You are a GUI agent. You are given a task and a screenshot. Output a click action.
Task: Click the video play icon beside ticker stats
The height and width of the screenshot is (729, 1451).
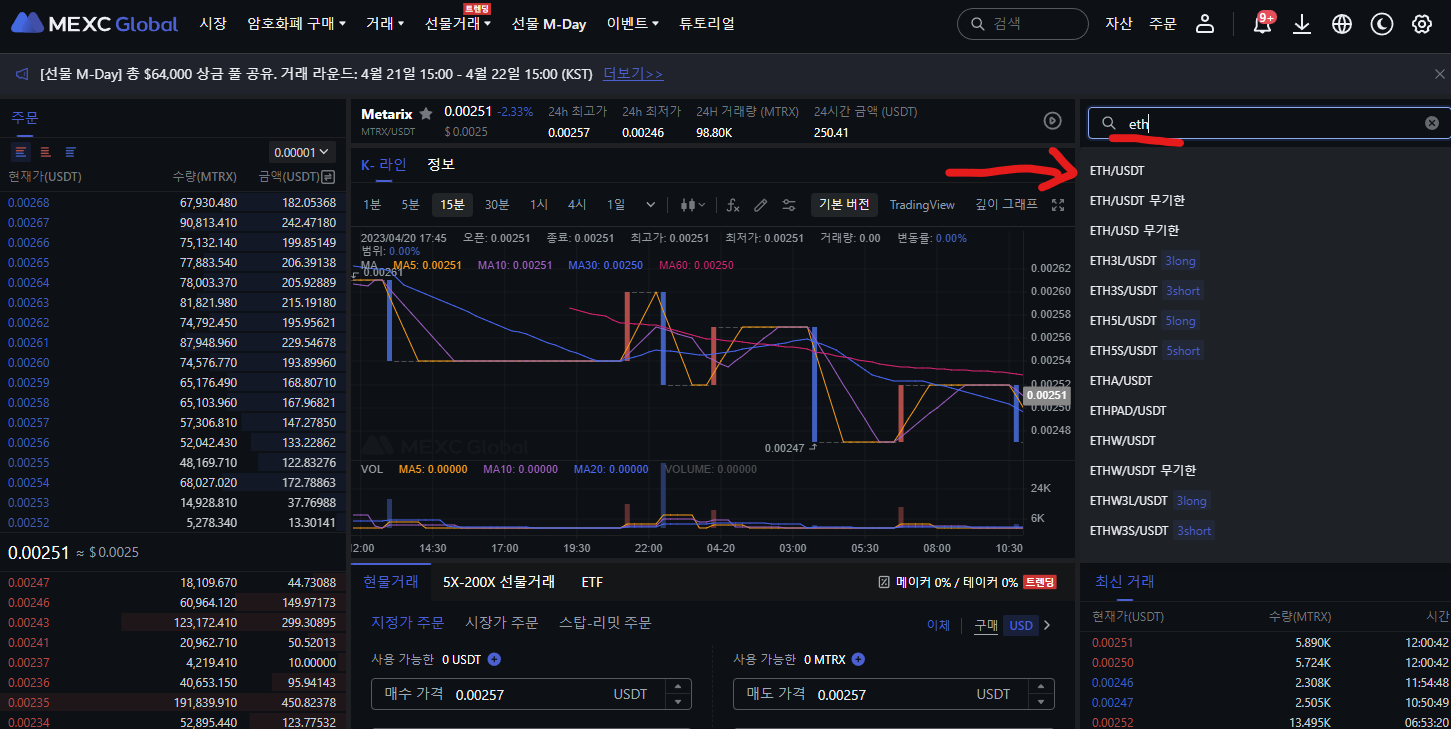coord(1052,120)
